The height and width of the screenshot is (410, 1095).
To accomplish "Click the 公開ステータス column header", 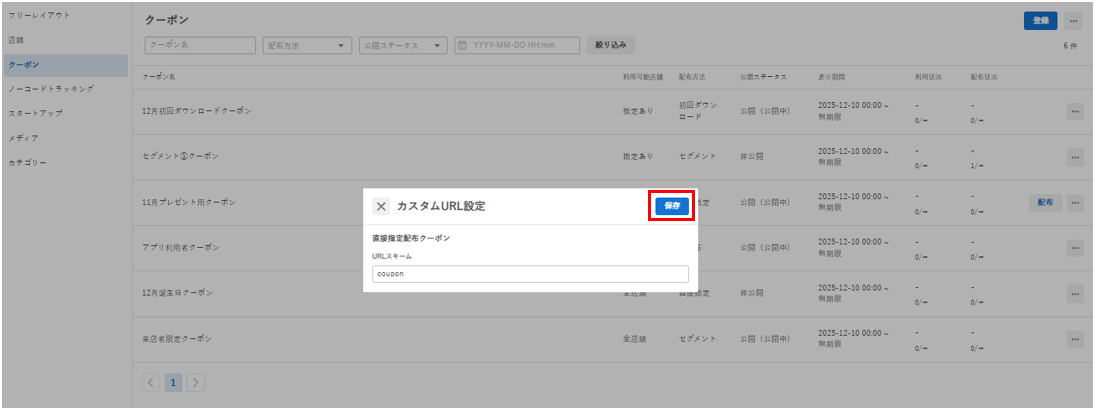I will tap(763, 76).
